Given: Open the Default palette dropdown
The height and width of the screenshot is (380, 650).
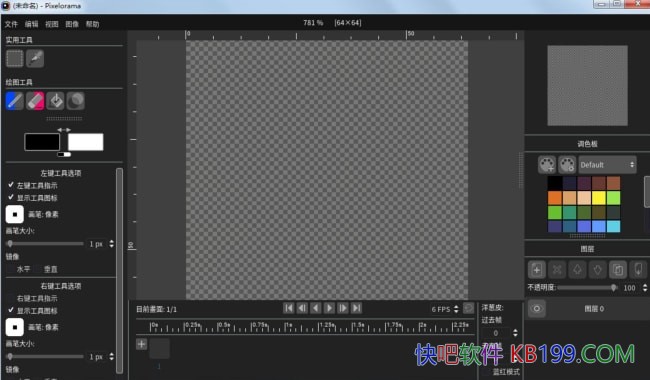Looking at the screenshot, I should 607,165.
